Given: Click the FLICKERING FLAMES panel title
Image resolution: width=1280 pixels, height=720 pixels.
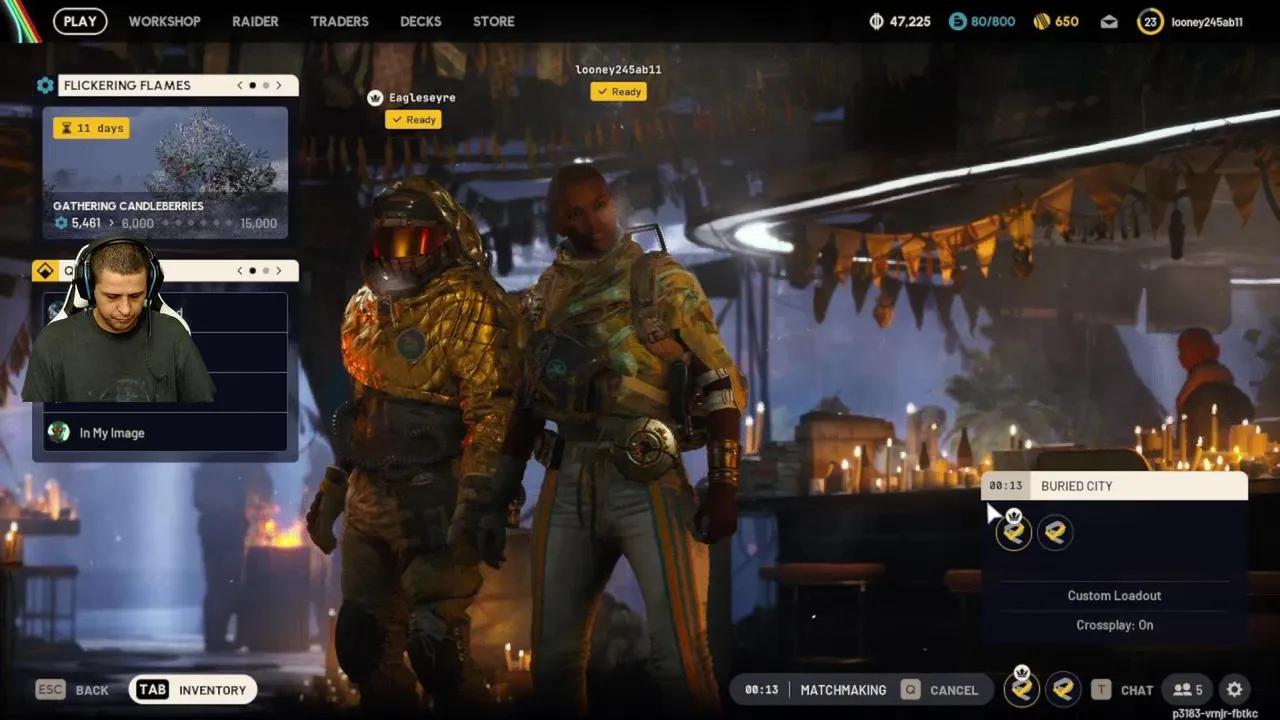Looking at the screenshot, I should point(127,85).
